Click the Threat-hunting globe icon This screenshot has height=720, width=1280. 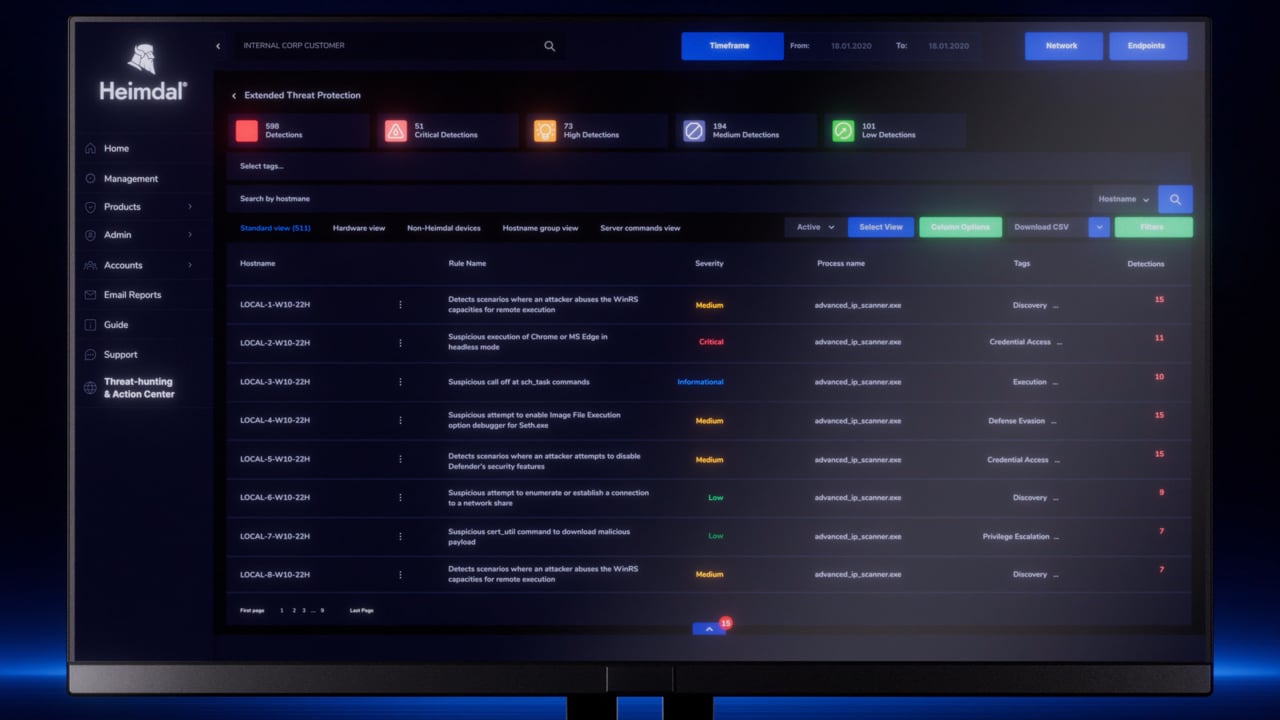(90, 388)
